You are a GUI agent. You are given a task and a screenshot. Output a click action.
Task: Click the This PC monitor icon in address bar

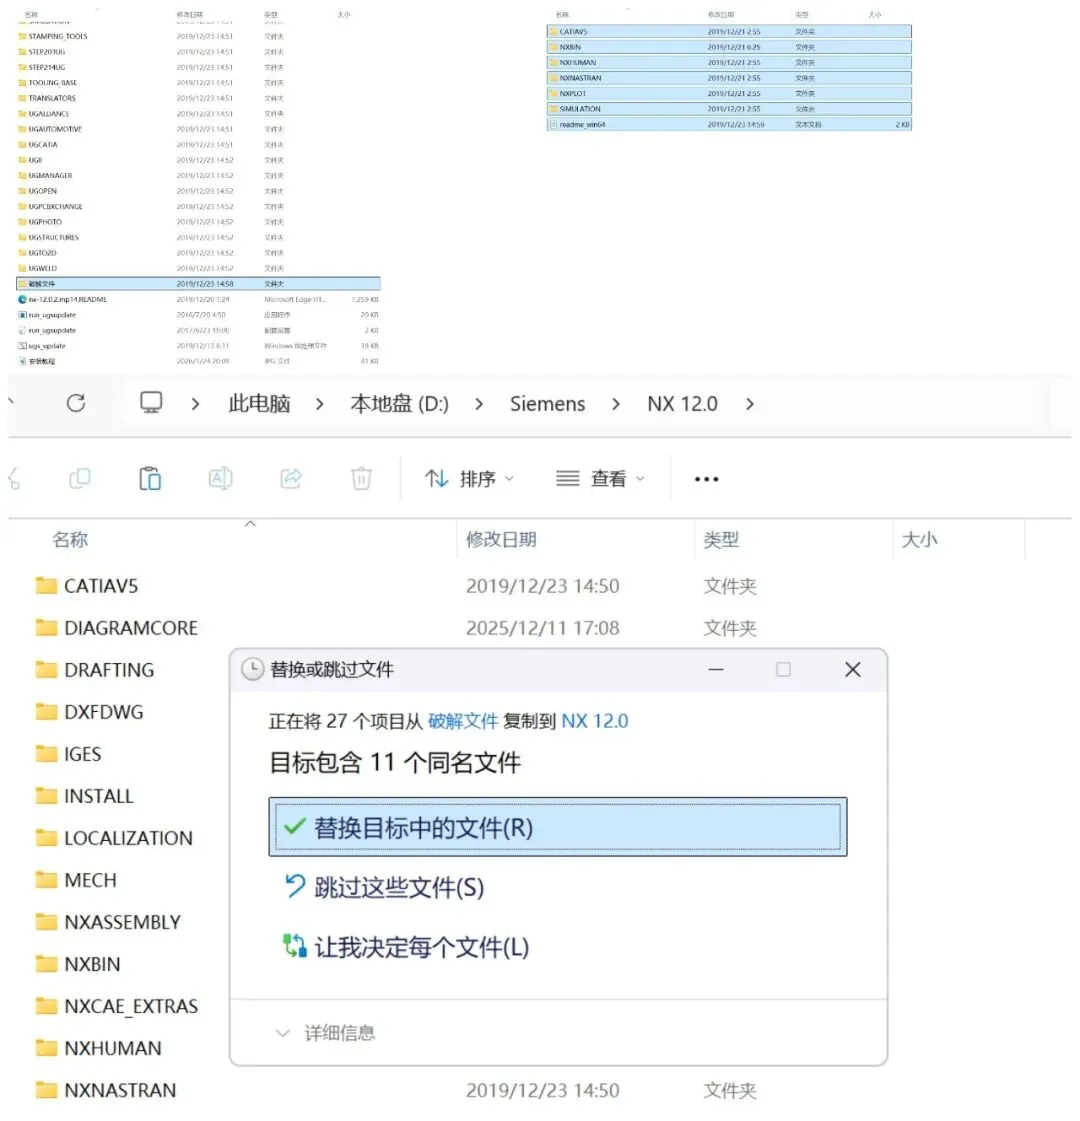tap(151, 403)
